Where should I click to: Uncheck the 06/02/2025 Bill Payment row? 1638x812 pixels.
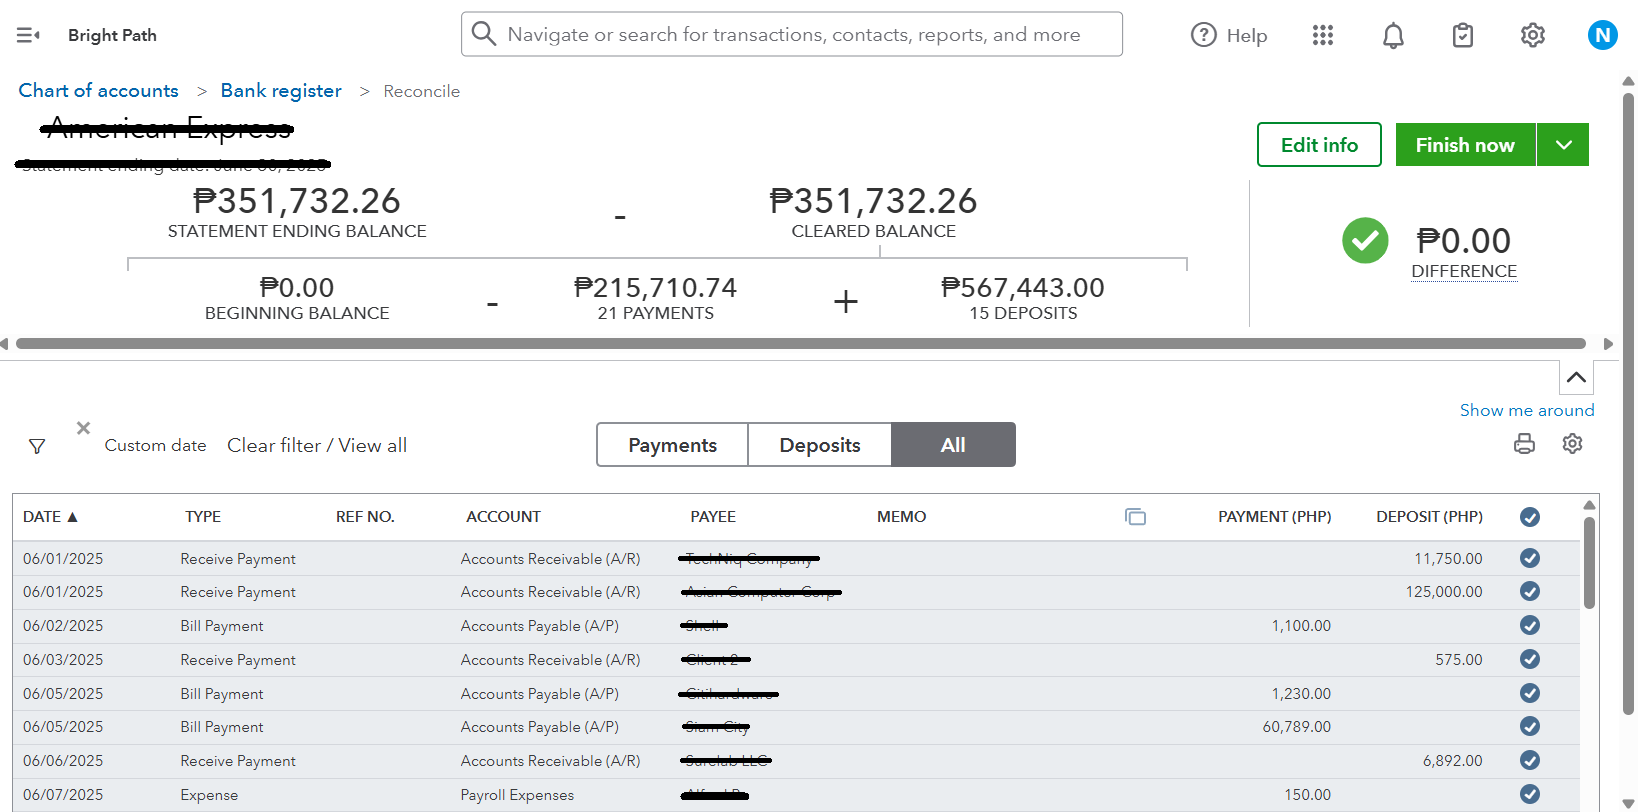1529,626
